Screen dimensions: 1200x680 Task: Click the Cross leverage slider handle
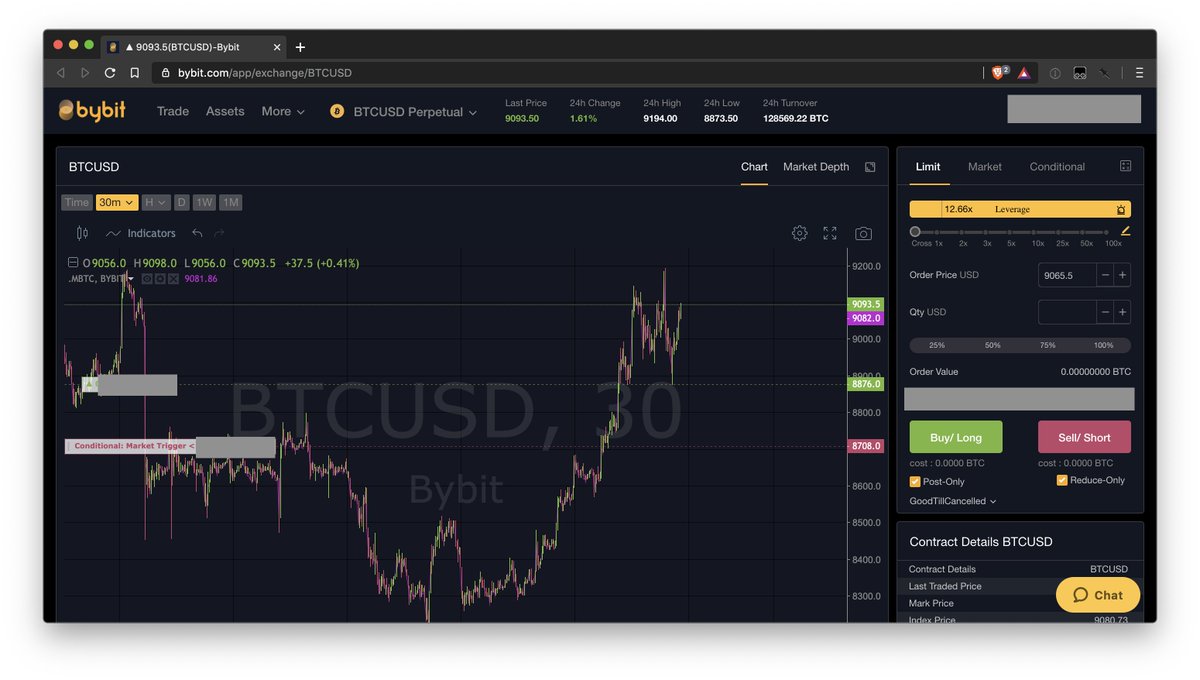(915, 231)
